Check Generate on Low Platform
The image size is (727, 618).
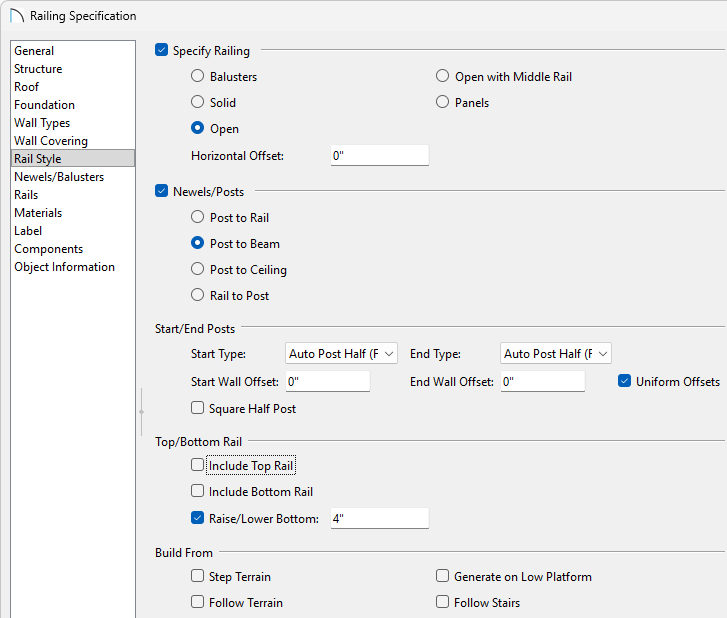442,576
